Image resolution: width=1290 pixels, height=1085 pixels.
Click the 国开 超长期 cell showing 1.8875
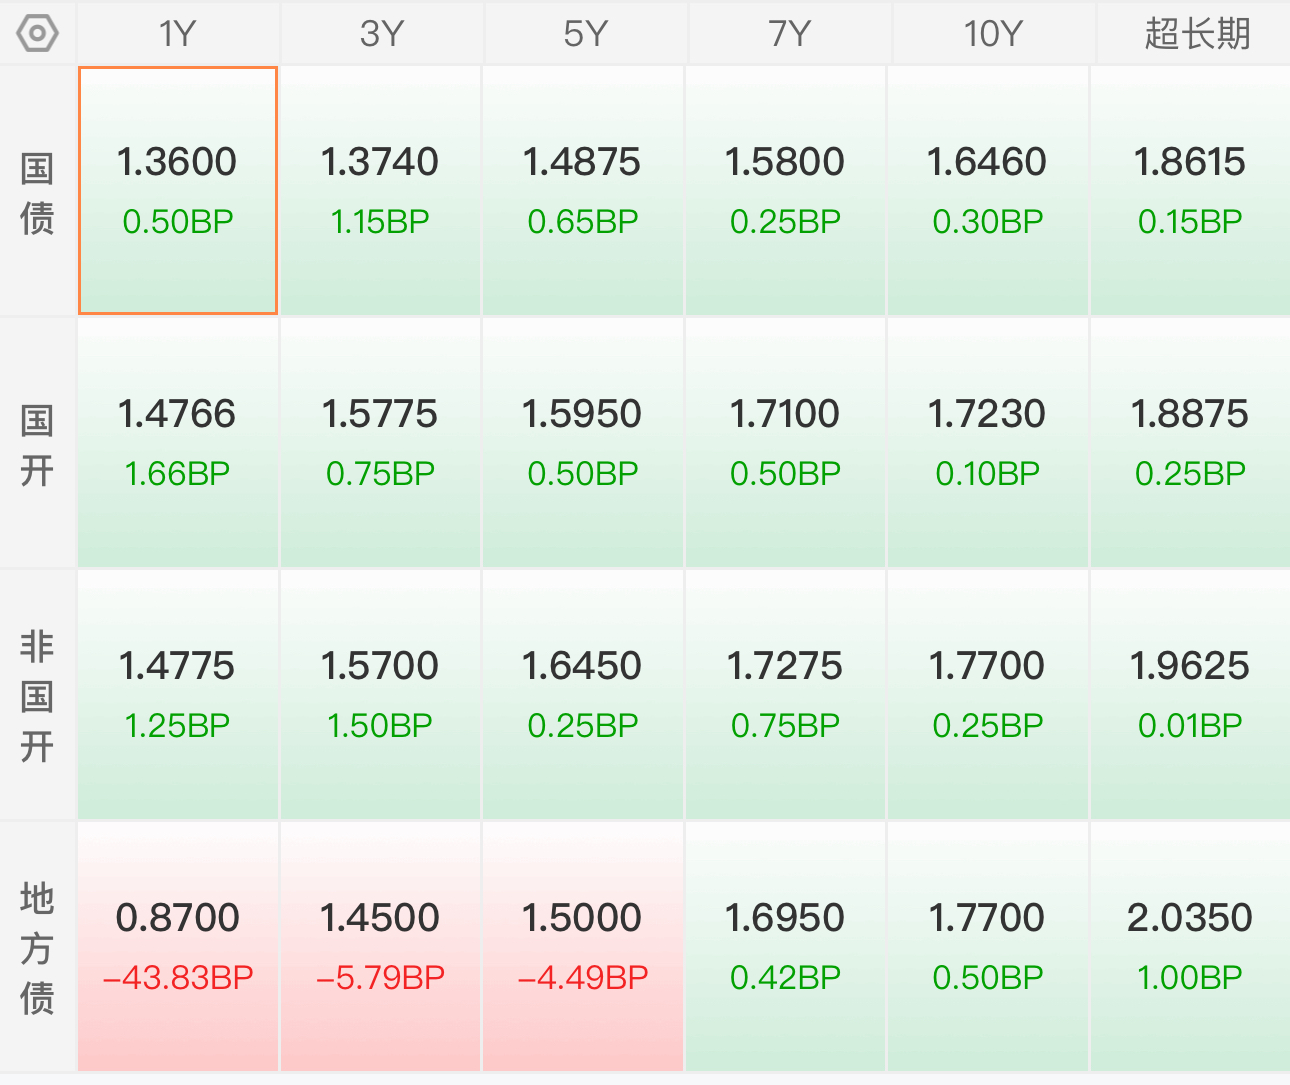tap(1190, 443)
